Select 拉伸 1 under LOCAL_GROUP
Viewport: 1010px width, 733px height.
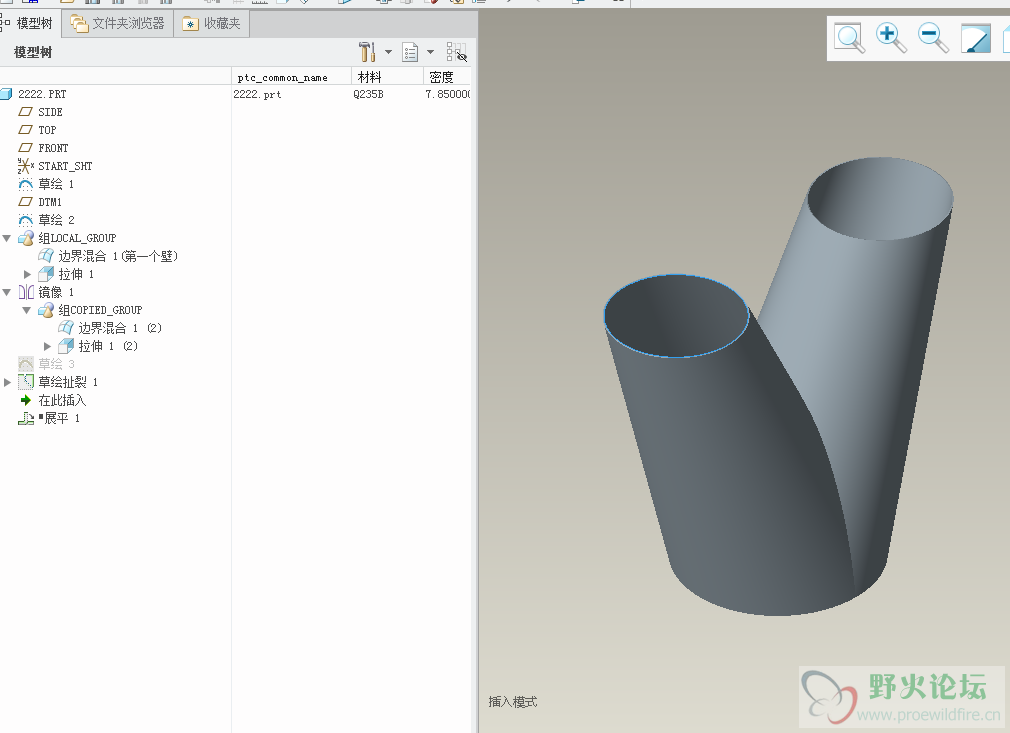(x=75, y=274)
